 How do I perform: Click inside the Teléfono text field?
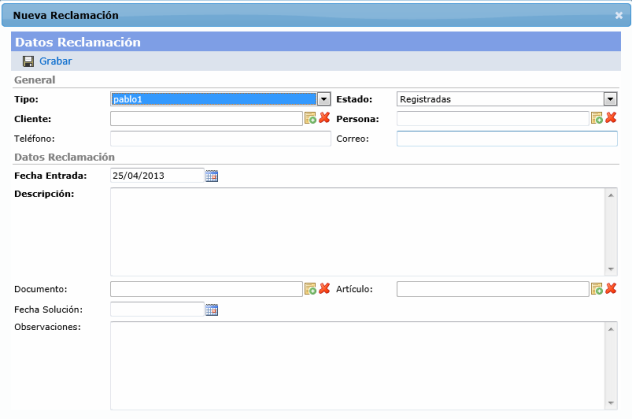click(x=220, y=139)
